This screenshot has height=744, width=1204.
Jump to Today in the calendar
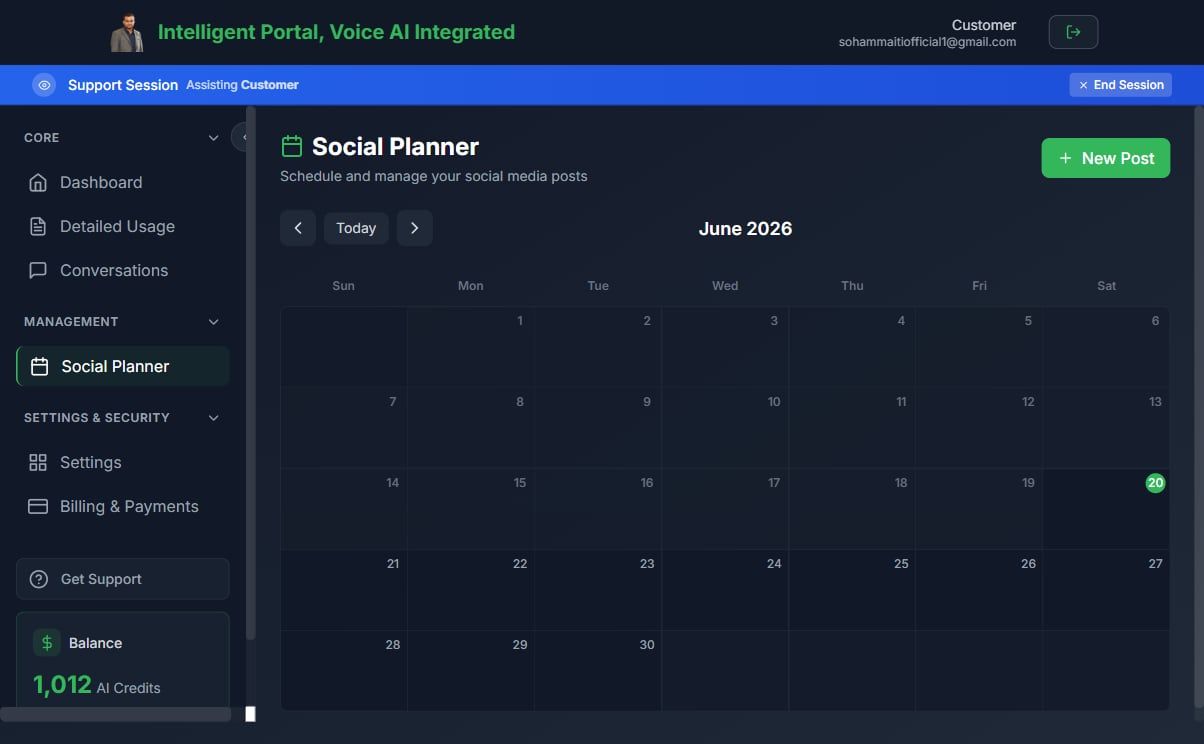(x=356, y=228)
